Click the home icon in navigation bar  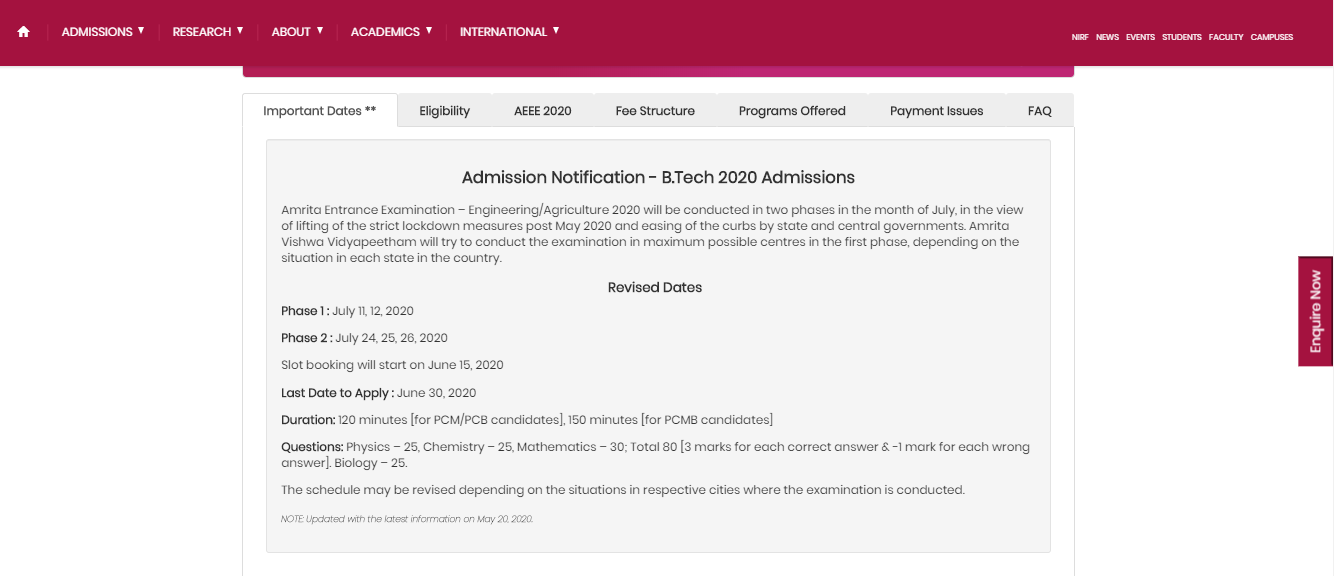point(24,32)
